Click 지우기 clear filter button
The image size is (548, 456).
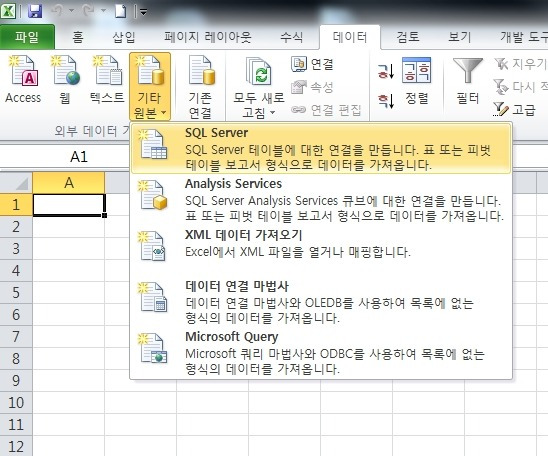(x=520, y=64)
